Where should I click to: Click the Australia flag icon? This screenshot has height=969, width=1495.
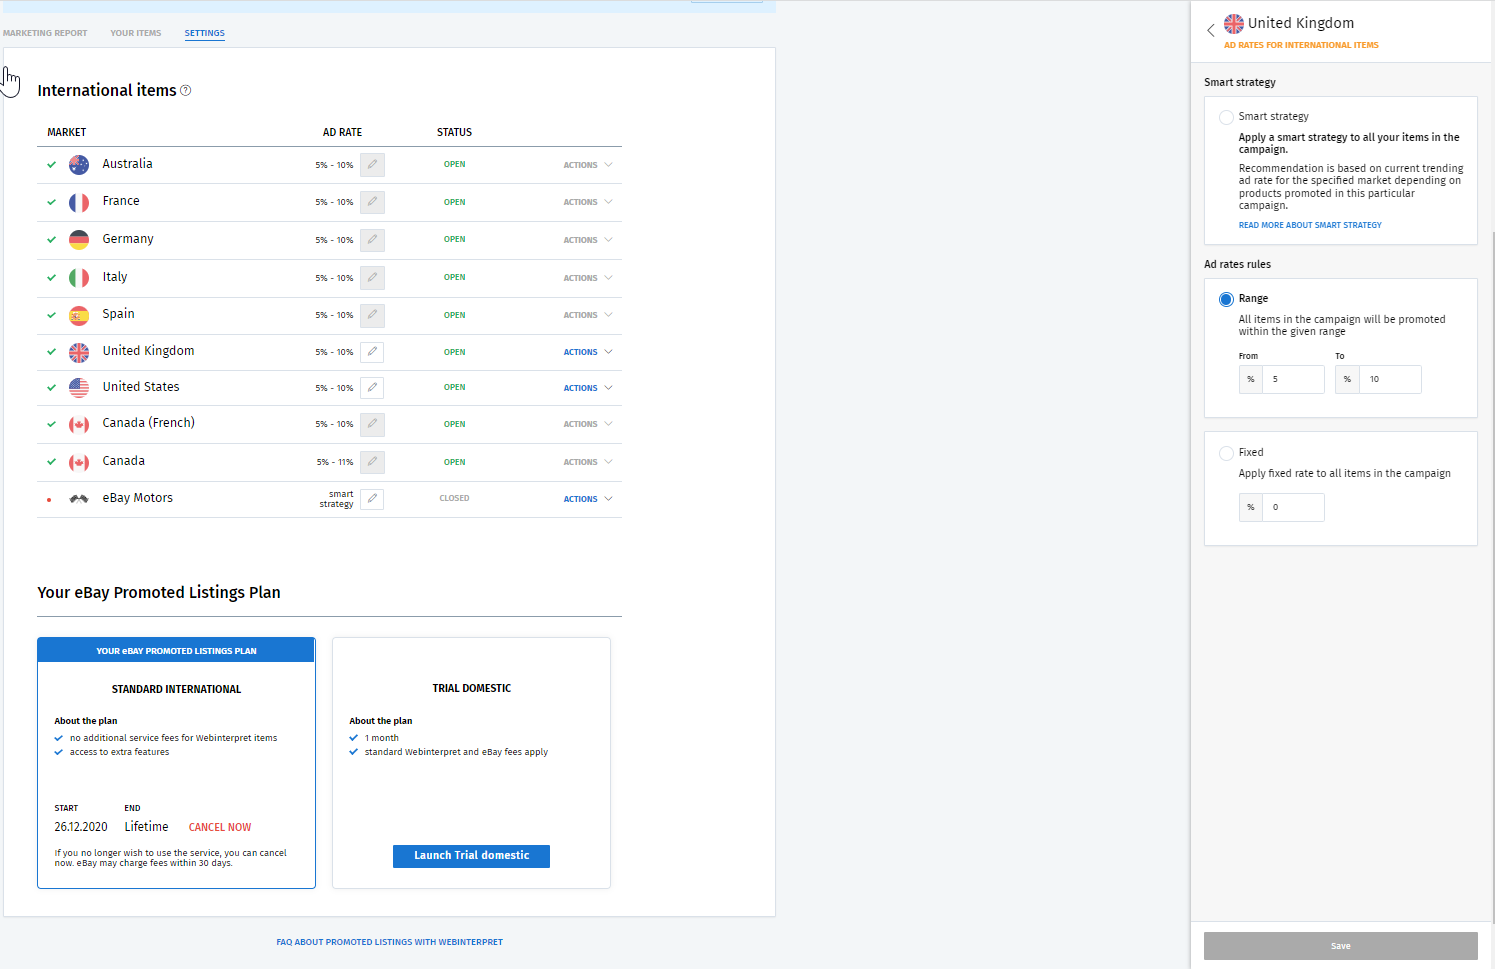pos(79,165)
